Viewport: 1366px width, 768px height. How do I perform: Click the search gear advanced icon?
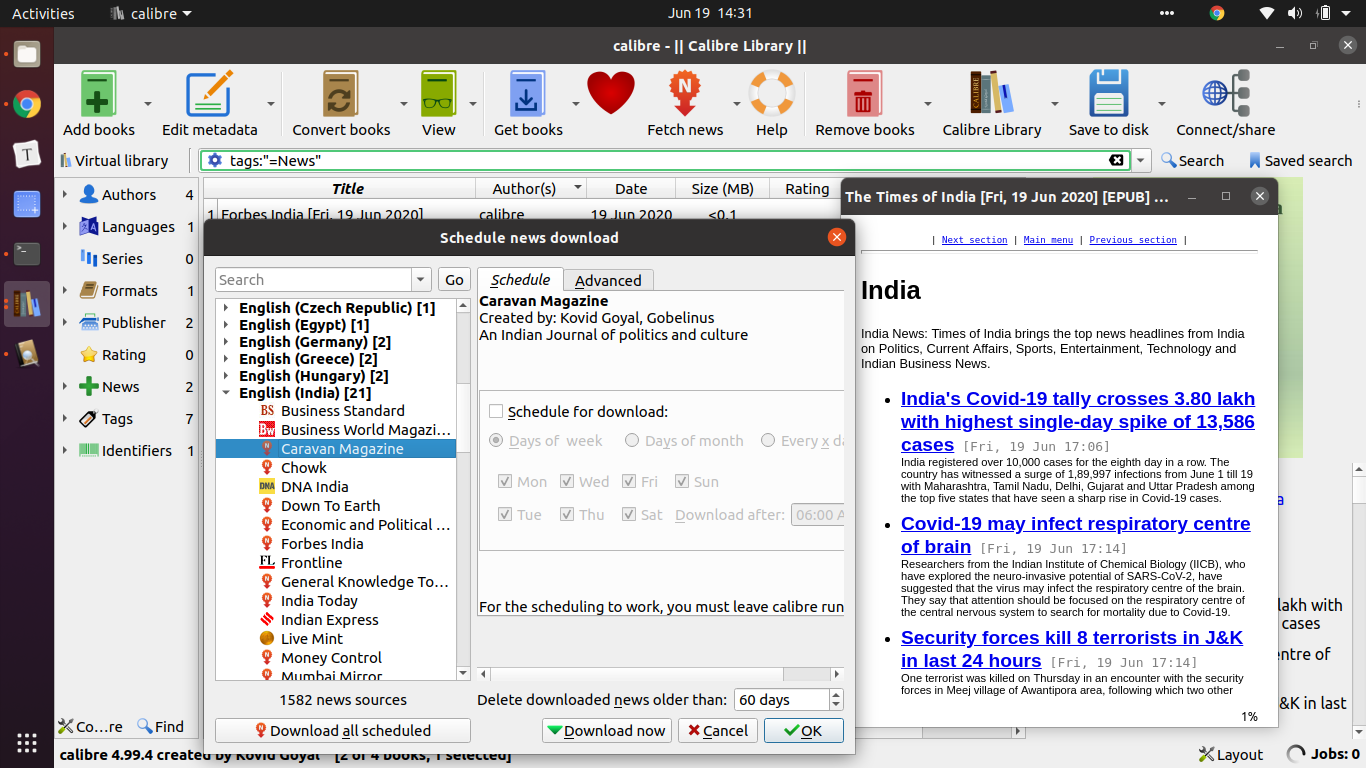pyautogui.click(x=214, y=160)
